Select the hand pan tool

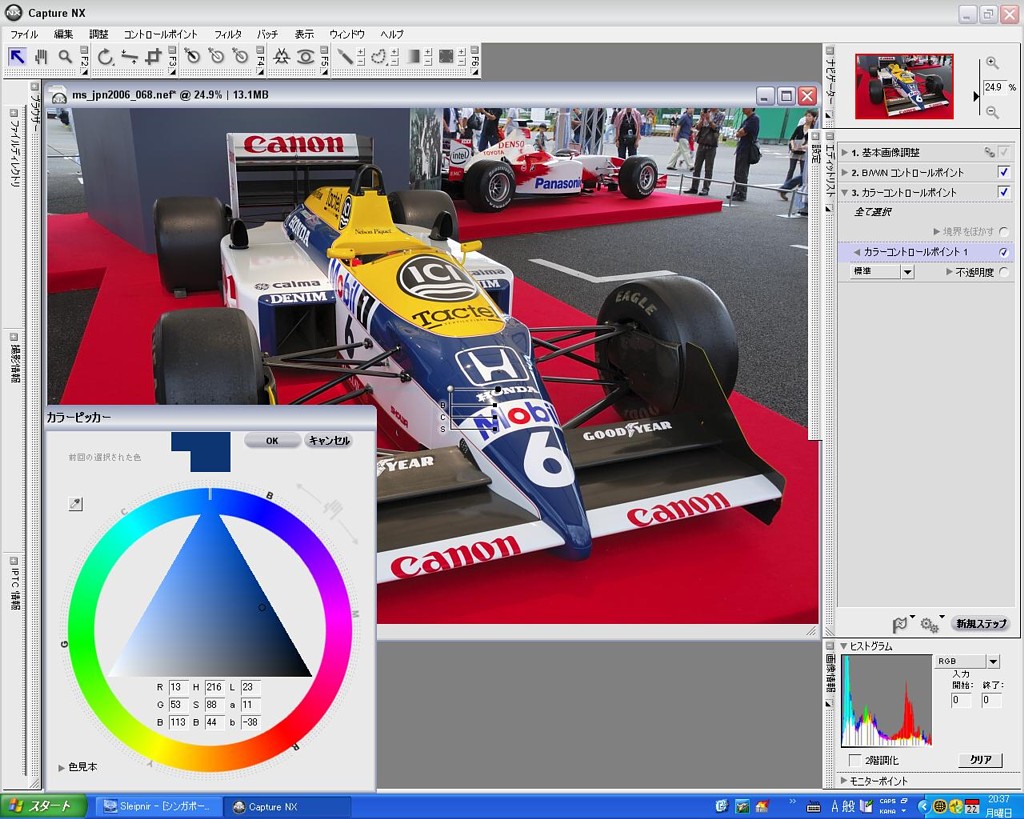(x=41, y=57)
